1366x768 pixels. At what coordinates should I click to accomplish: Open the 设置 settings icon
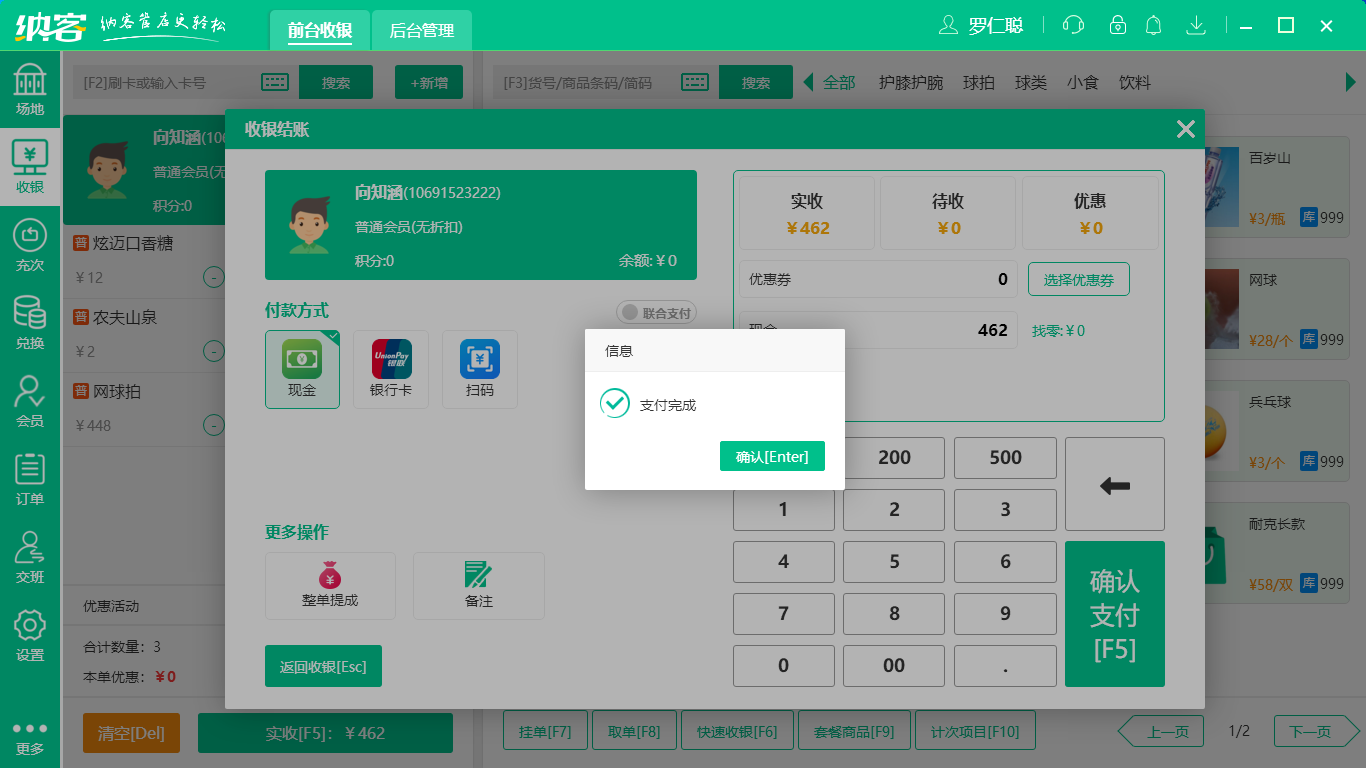(30, 630)
